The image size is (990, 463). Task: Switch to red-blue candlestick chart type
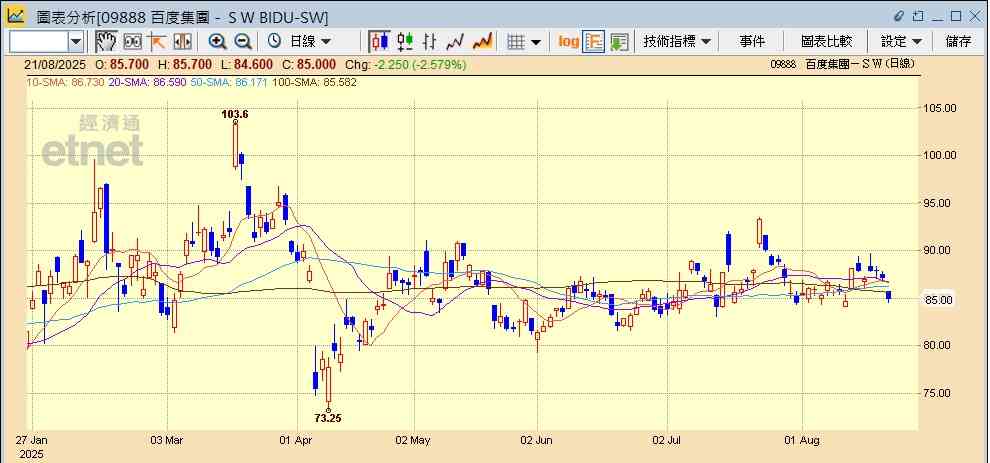[379, 42]
